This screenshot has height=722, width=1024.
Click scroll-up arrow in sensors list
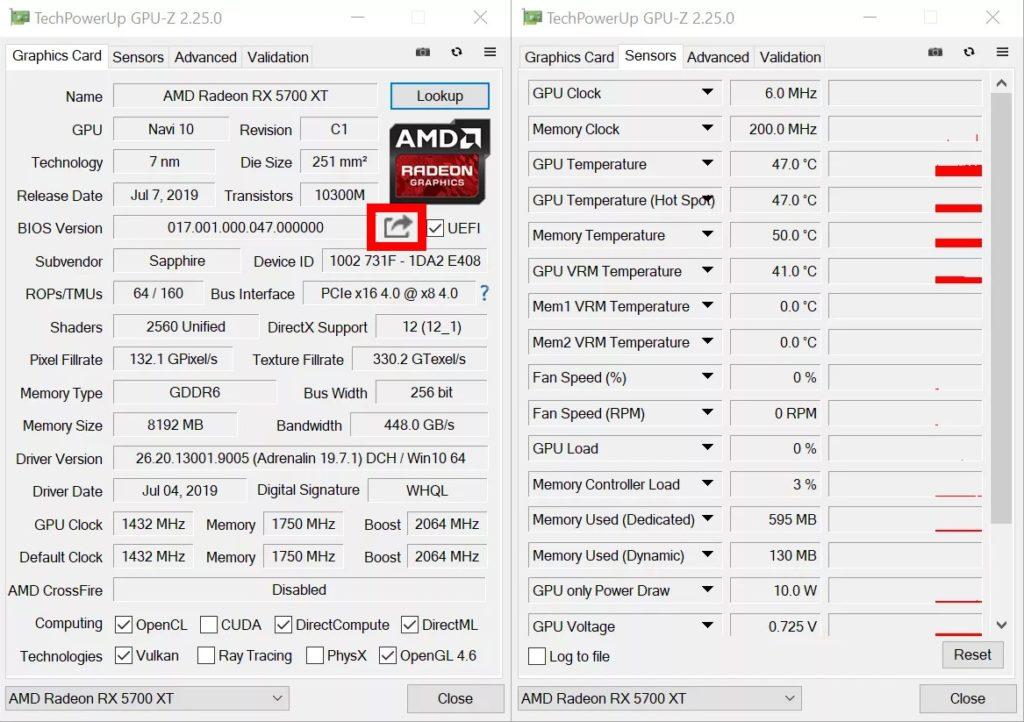click(x=1001, y=83)
